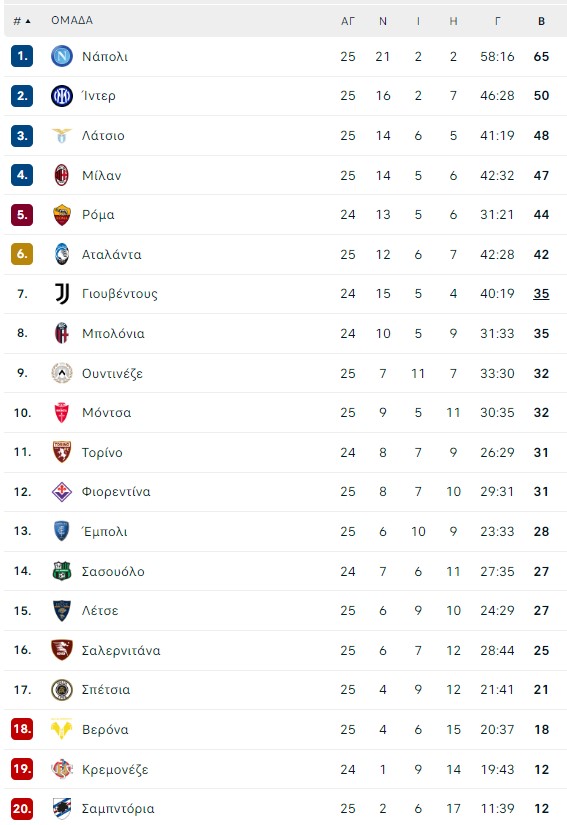This screenshot has height=825, width=567.
Task: Click the Sampdoria crest icon
Action: coord(62,809)
